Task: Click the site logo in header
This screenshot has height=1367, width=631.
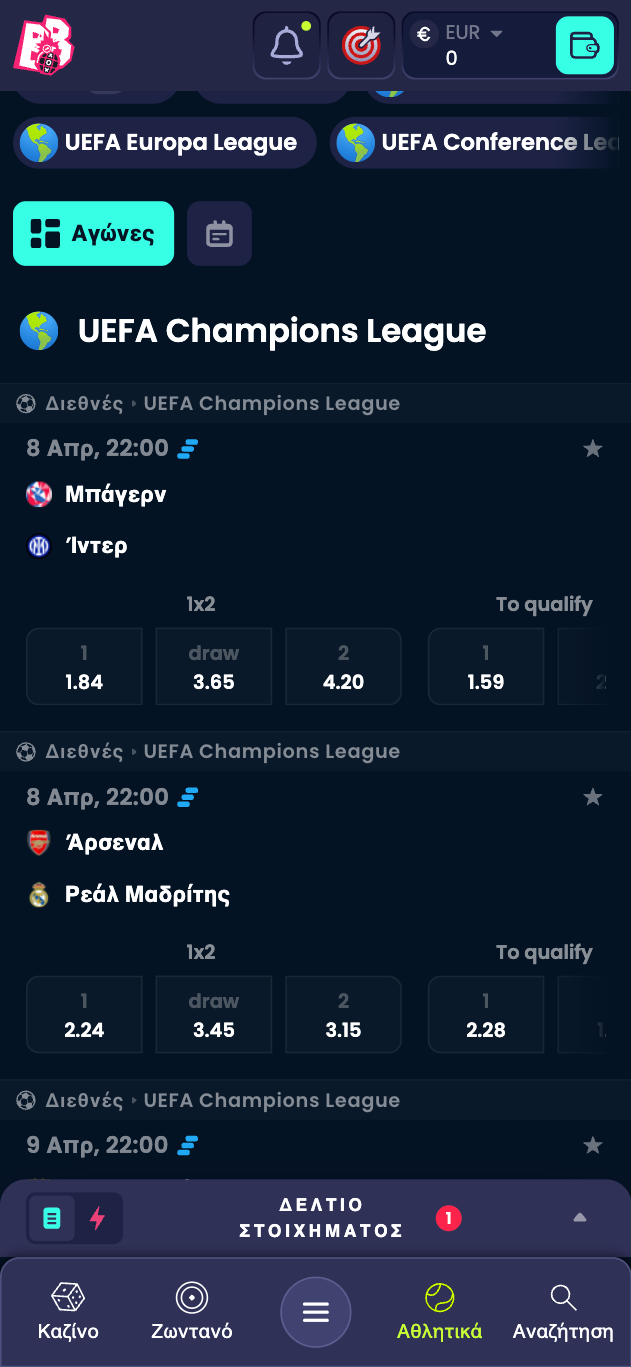Action: point(44,45)
